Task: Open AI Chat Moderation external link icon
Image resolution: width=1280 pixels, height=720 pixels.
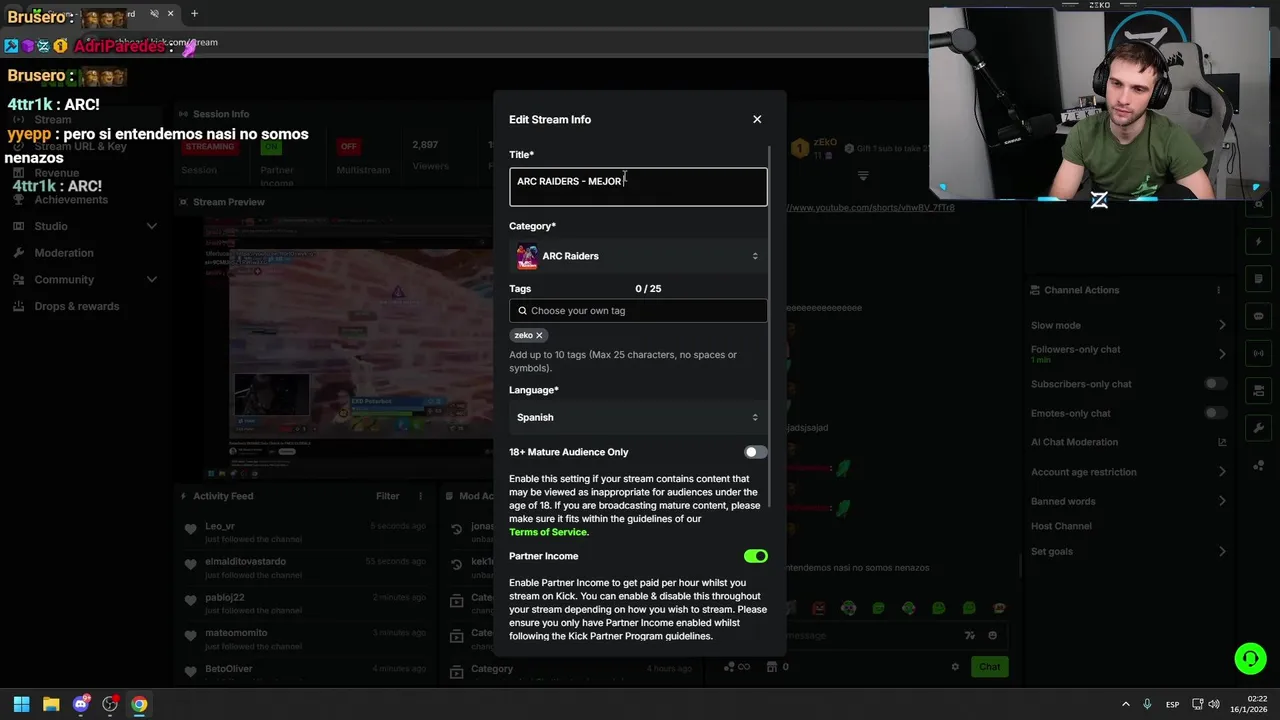Action: [x=1222, y=442]
